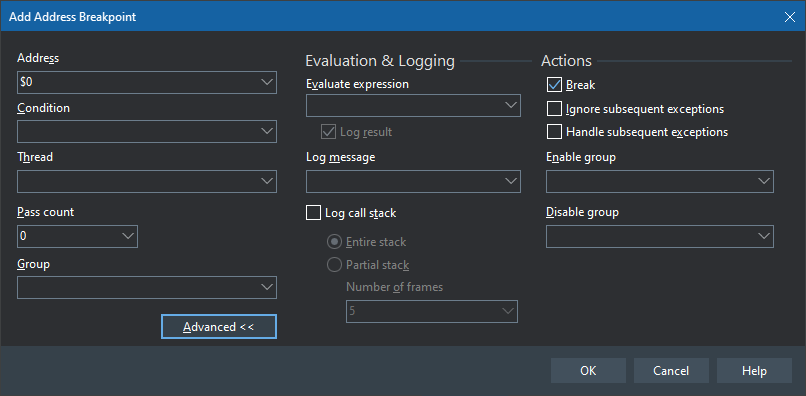The width and height of the screenshot is (806, 396).
Task: Open Help for this dialog
Action: (754, 371)
